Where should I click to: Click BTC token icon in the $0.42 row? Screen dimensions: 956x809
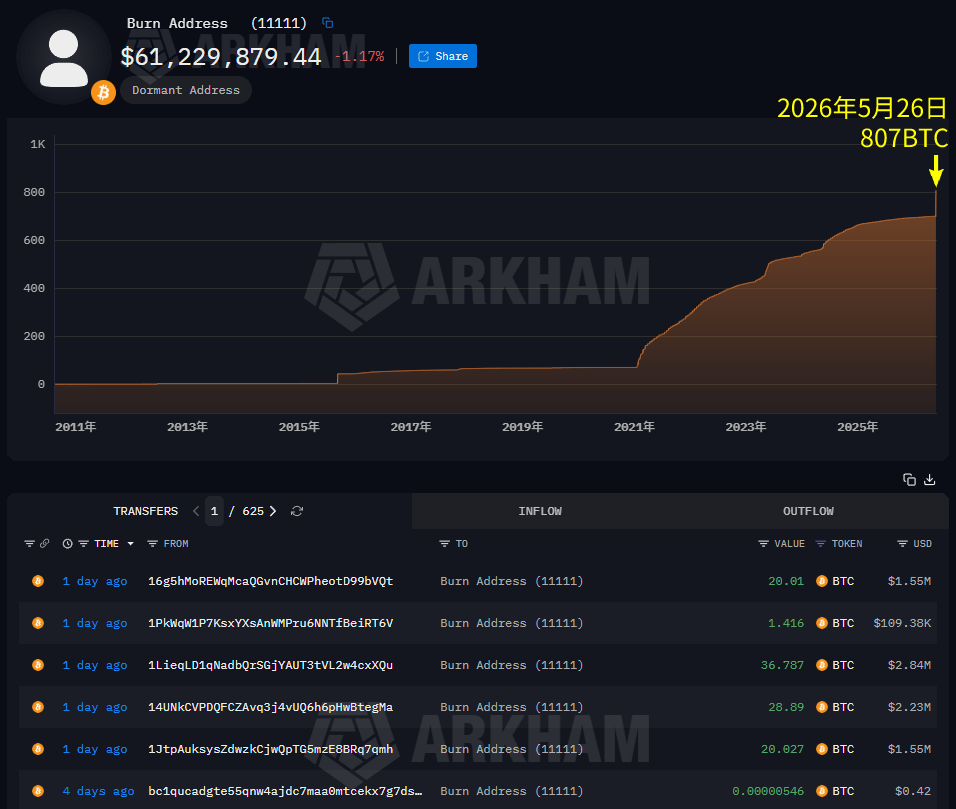(x=822, y=791)
